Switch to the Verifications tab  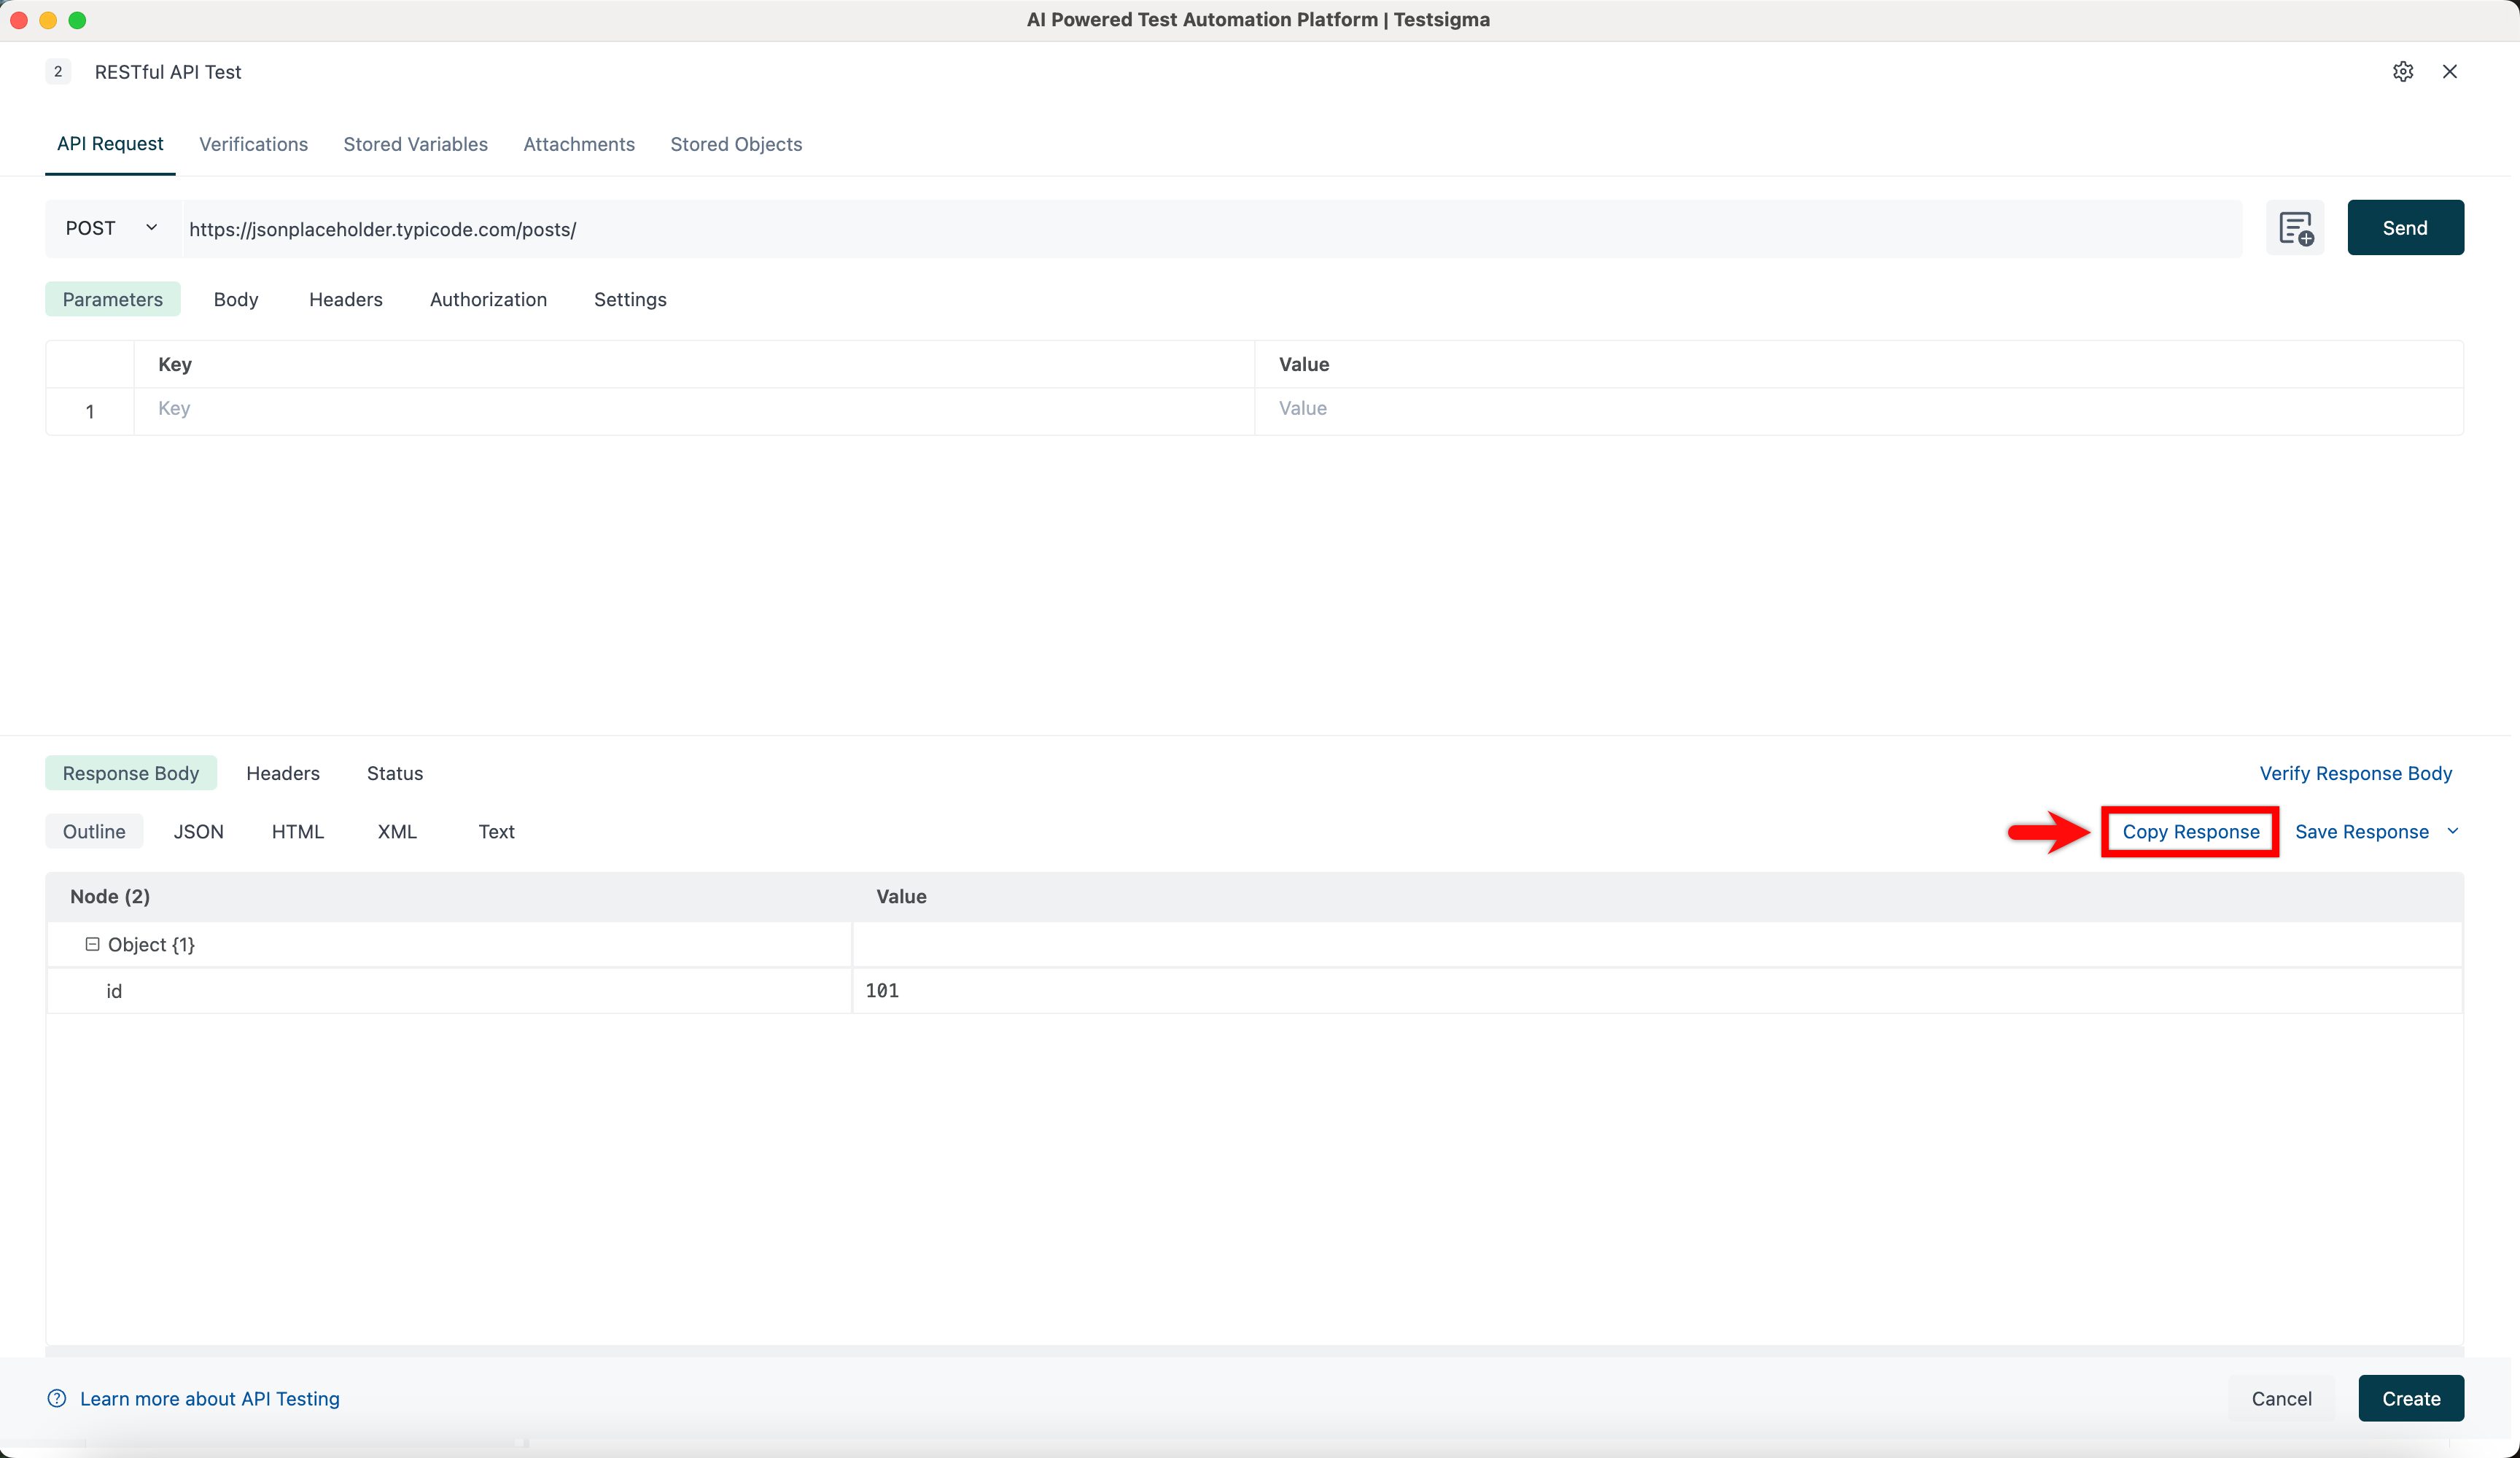[253, 144]
